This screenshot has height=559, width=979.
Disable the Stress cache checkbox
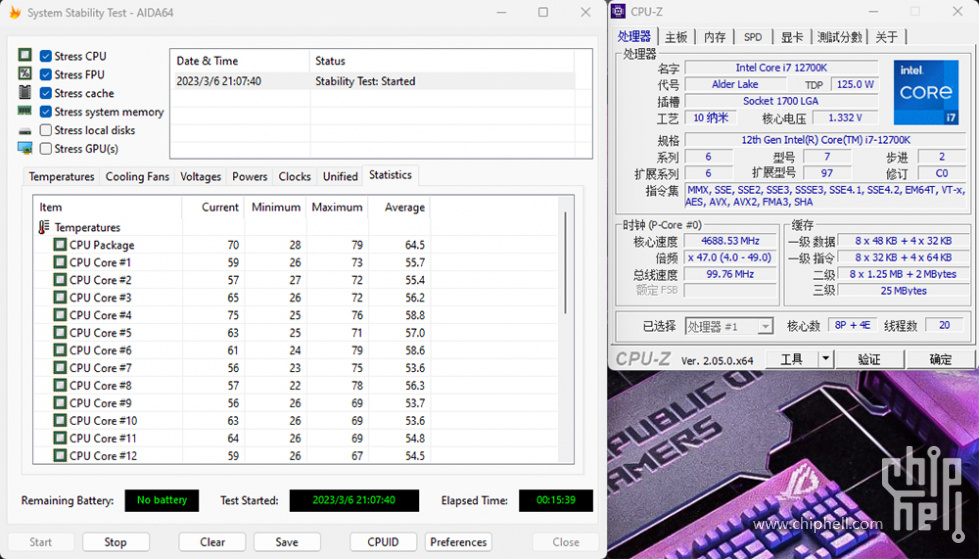tap(46, 93)
